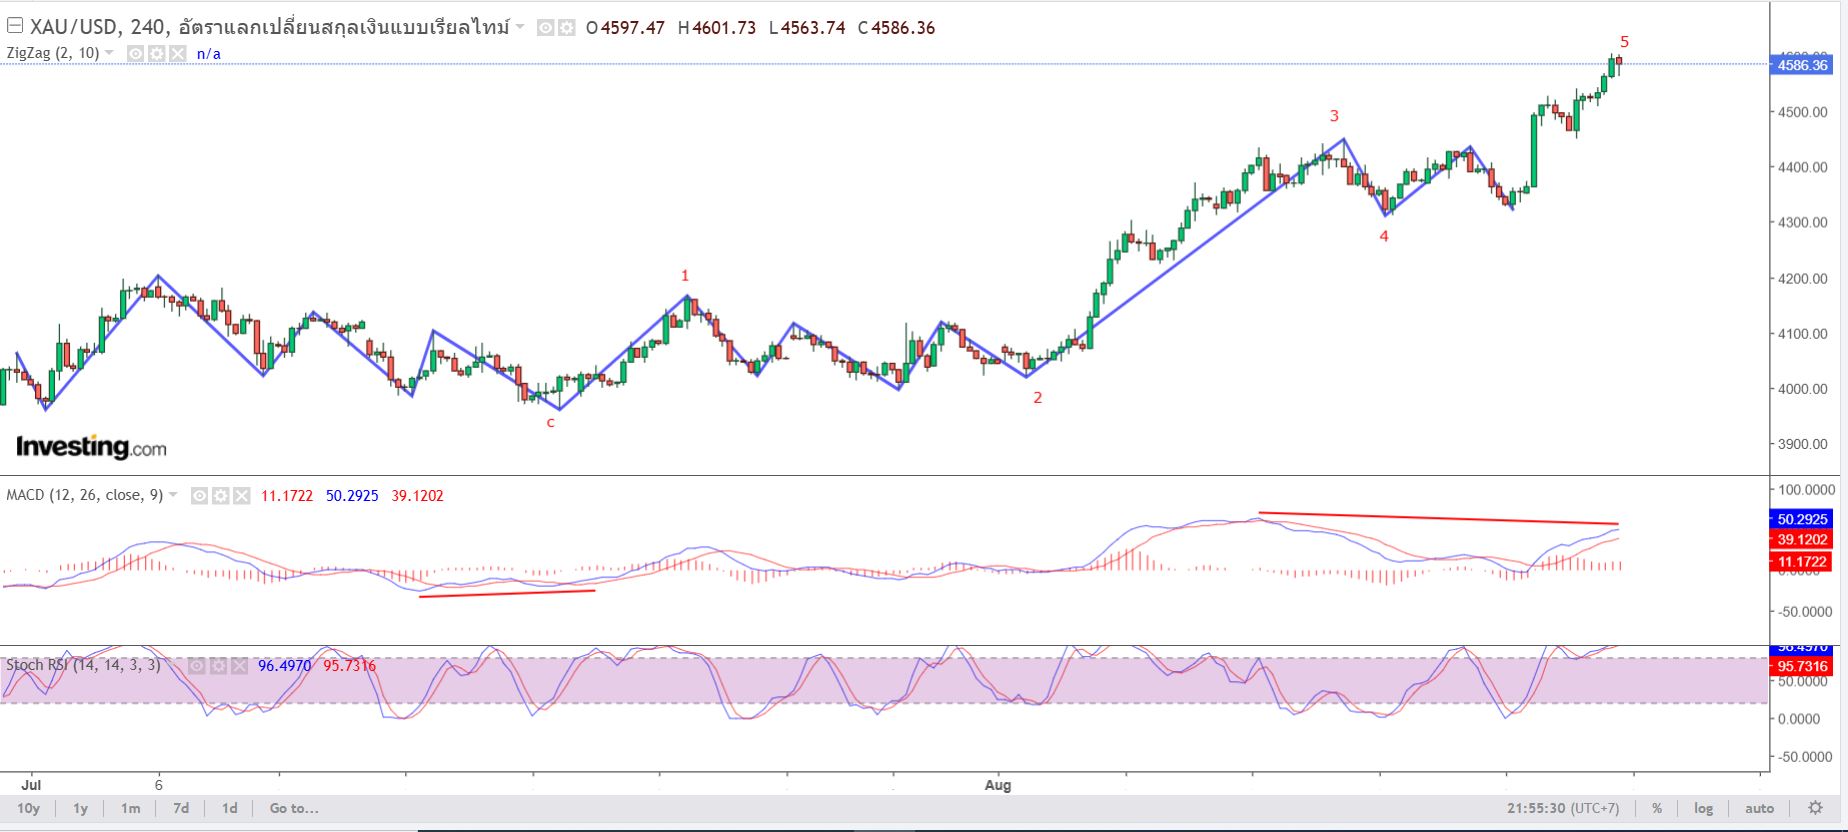
Task: Click the close price value 4586.36 in header
Action: [x=903, y=28]
